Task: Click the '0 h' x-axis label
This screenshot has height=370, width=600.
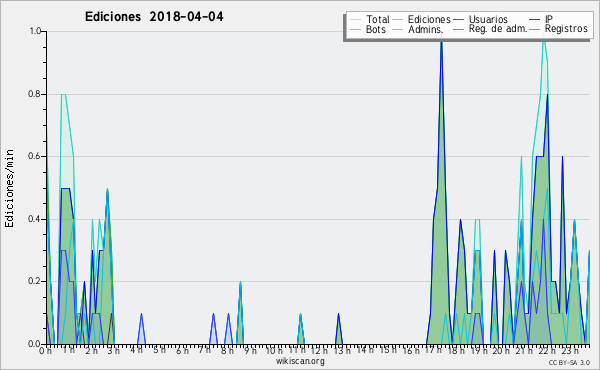Action: [45, 350]
